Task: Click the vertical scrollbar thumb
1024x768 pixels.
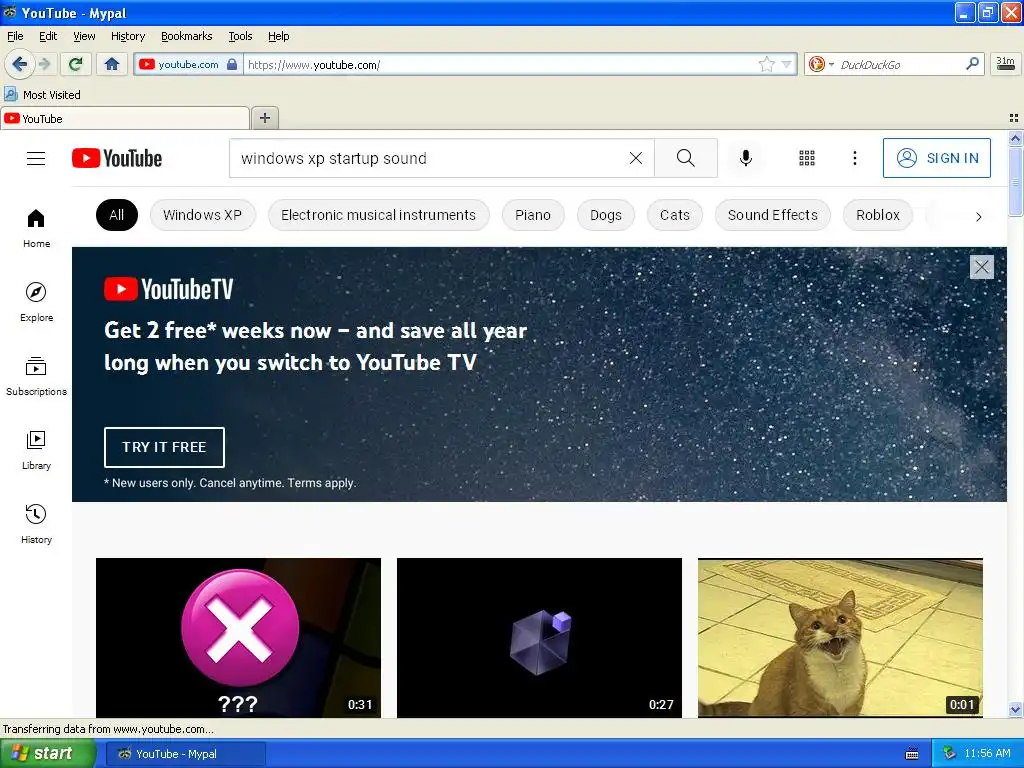Action: (1016, 181)
